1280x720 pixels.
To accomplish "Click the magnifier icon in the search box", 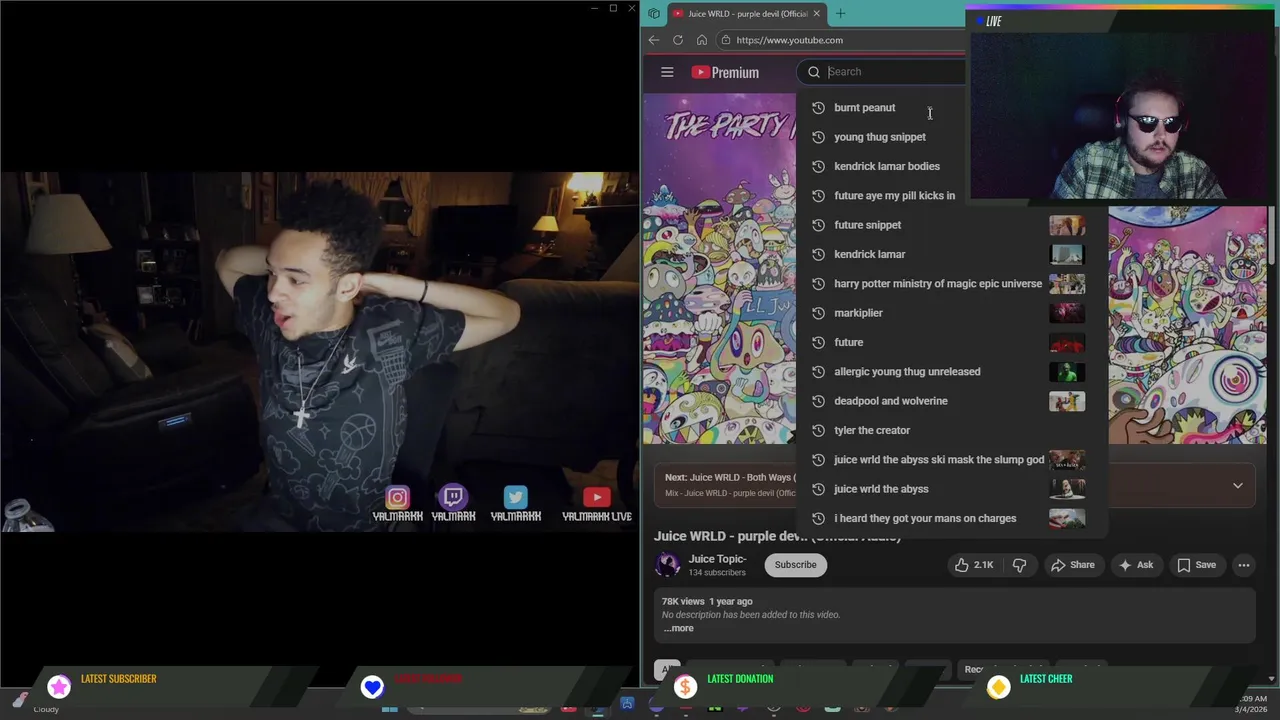I will (x=814, y=72).
